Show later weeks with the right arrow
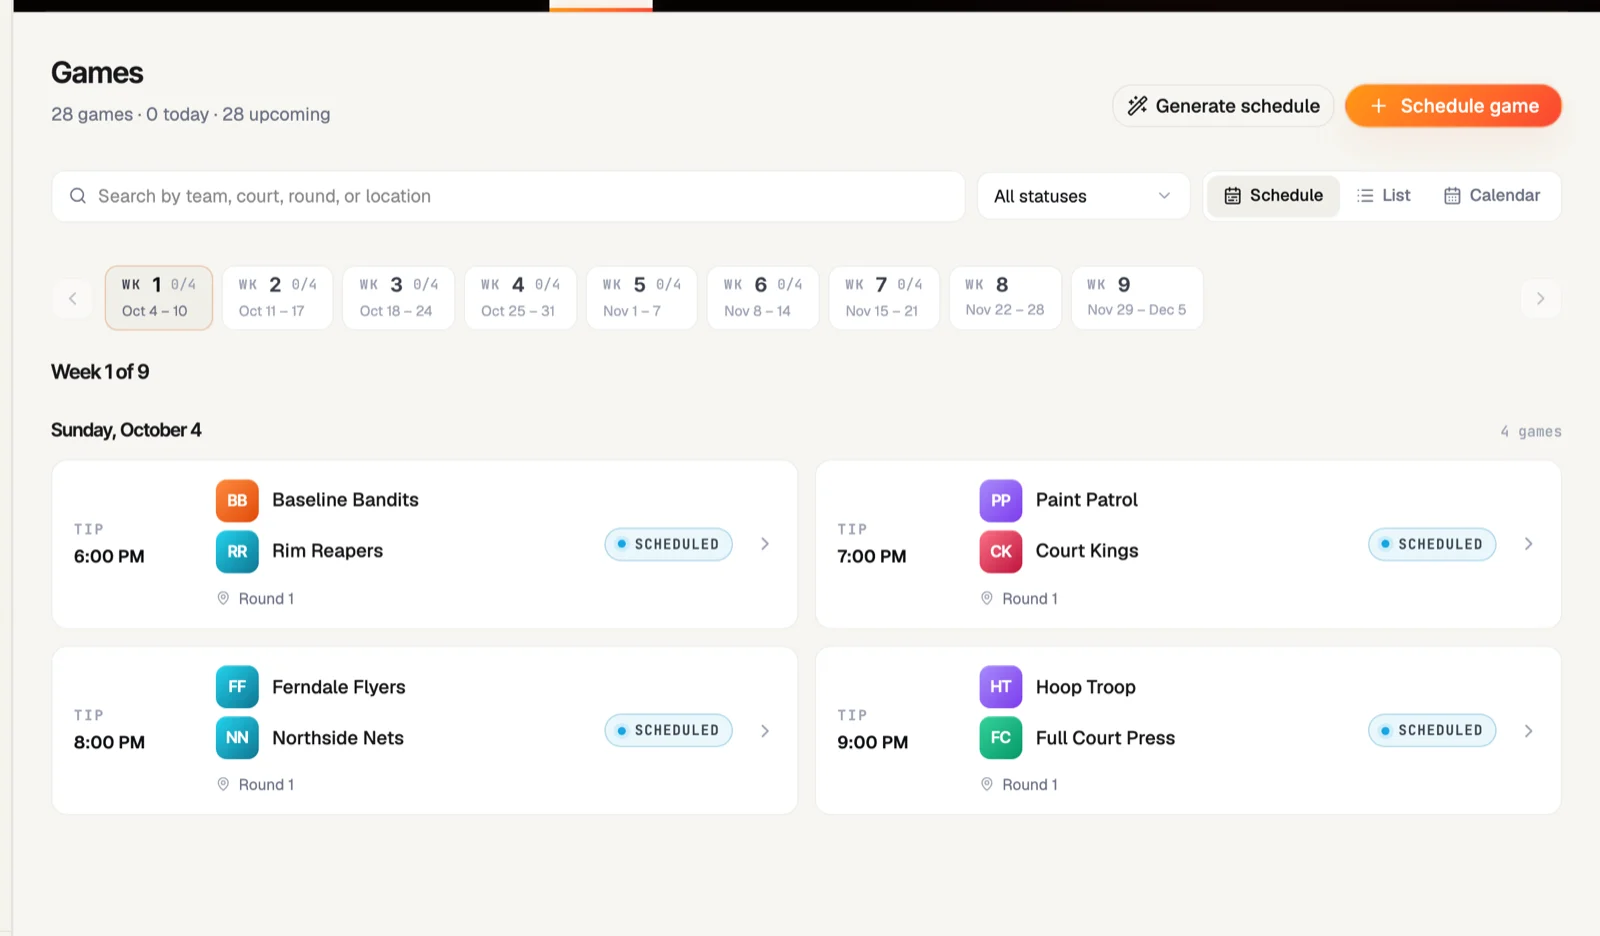The image size is (1600, 936). [x=1541, y=298]
